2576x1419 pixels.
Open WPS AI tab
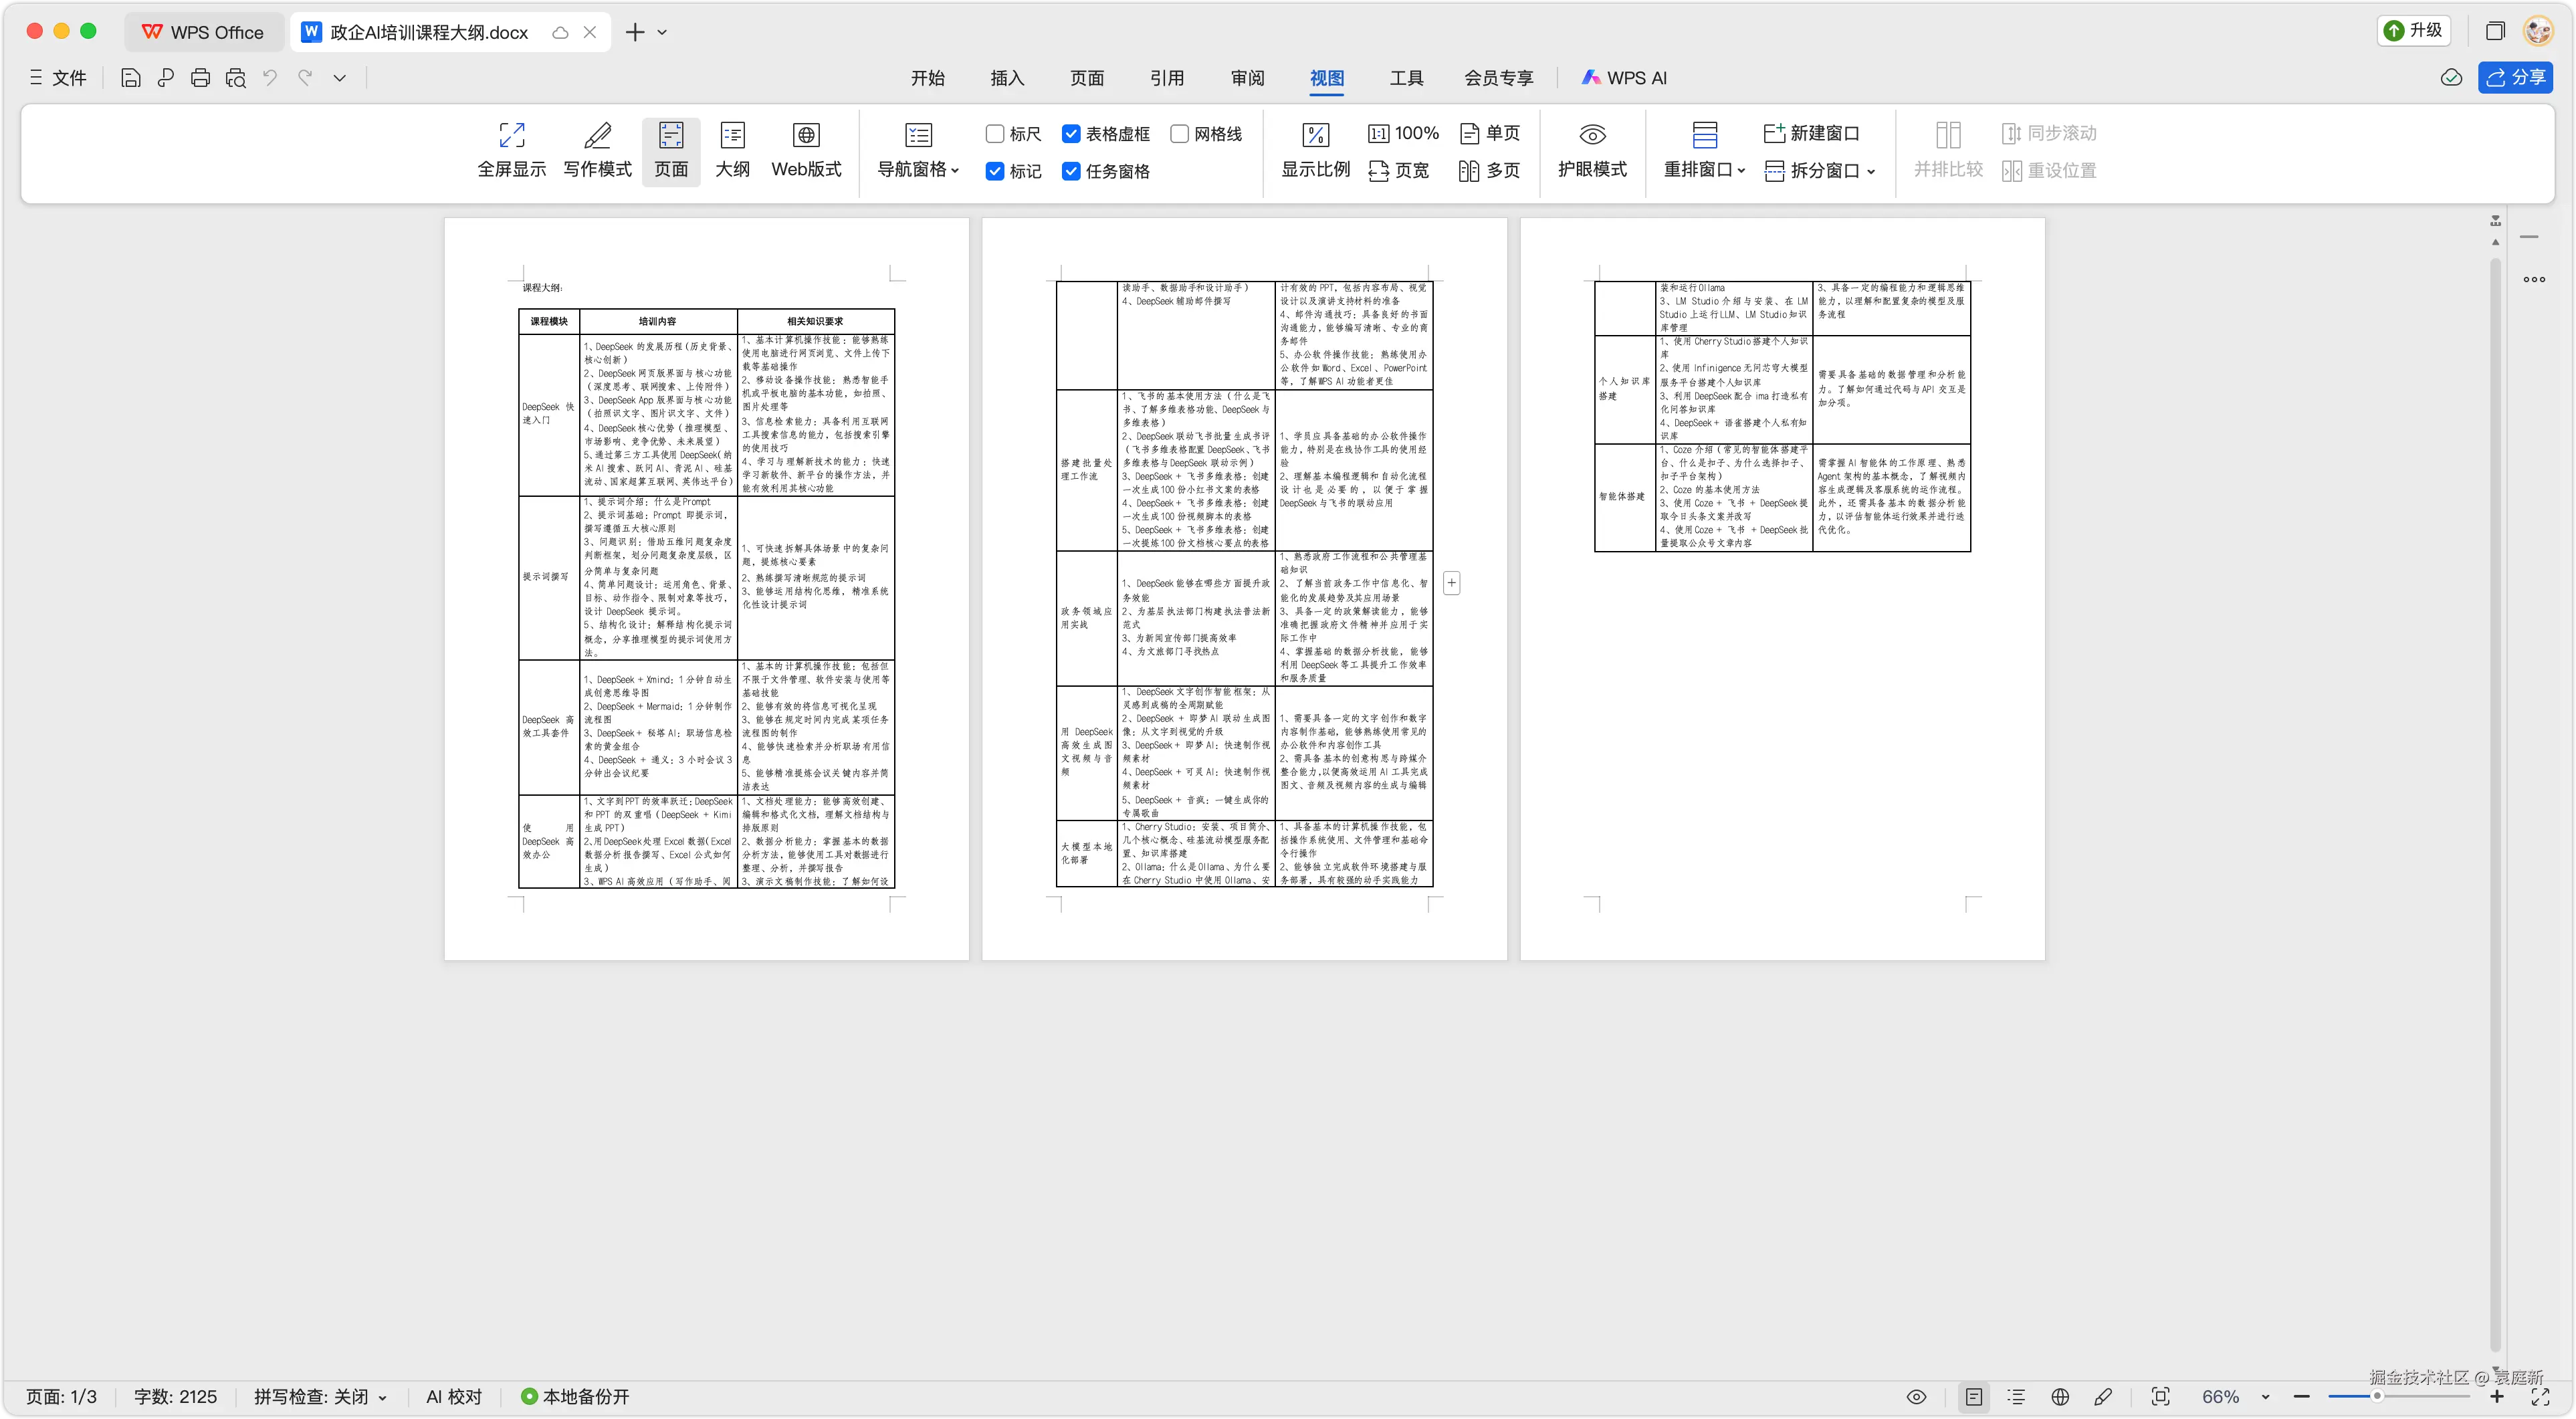click(1624, 78)
